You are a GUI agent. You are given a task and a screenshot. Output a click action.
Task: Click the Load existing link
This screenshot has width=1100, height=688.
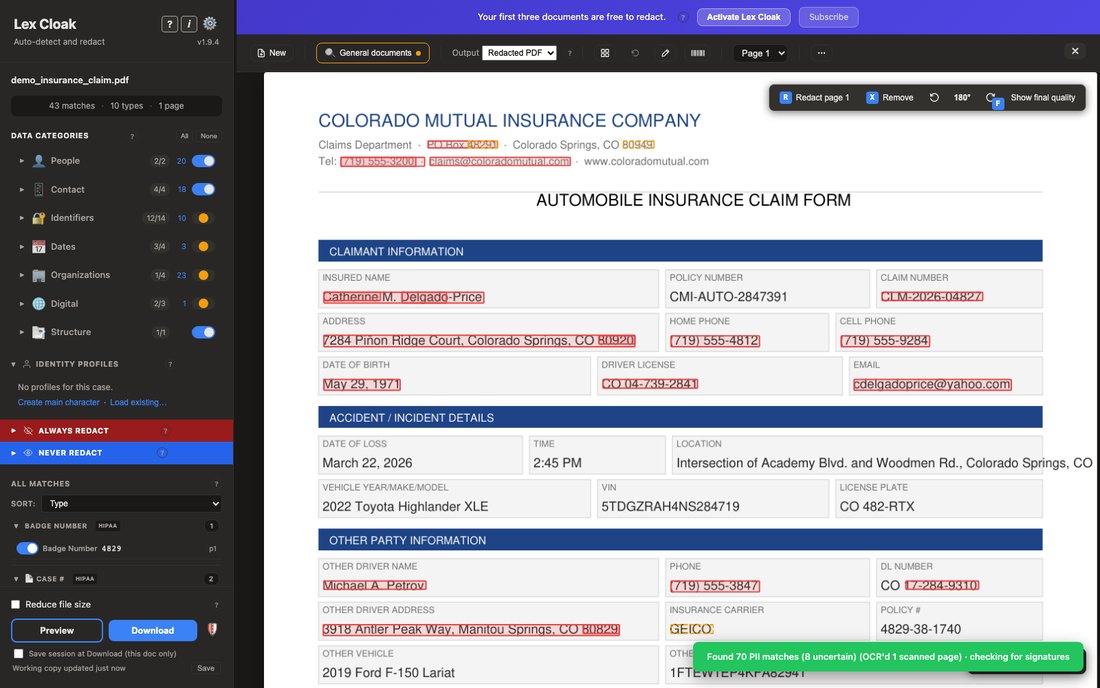[x=138, y=403]
